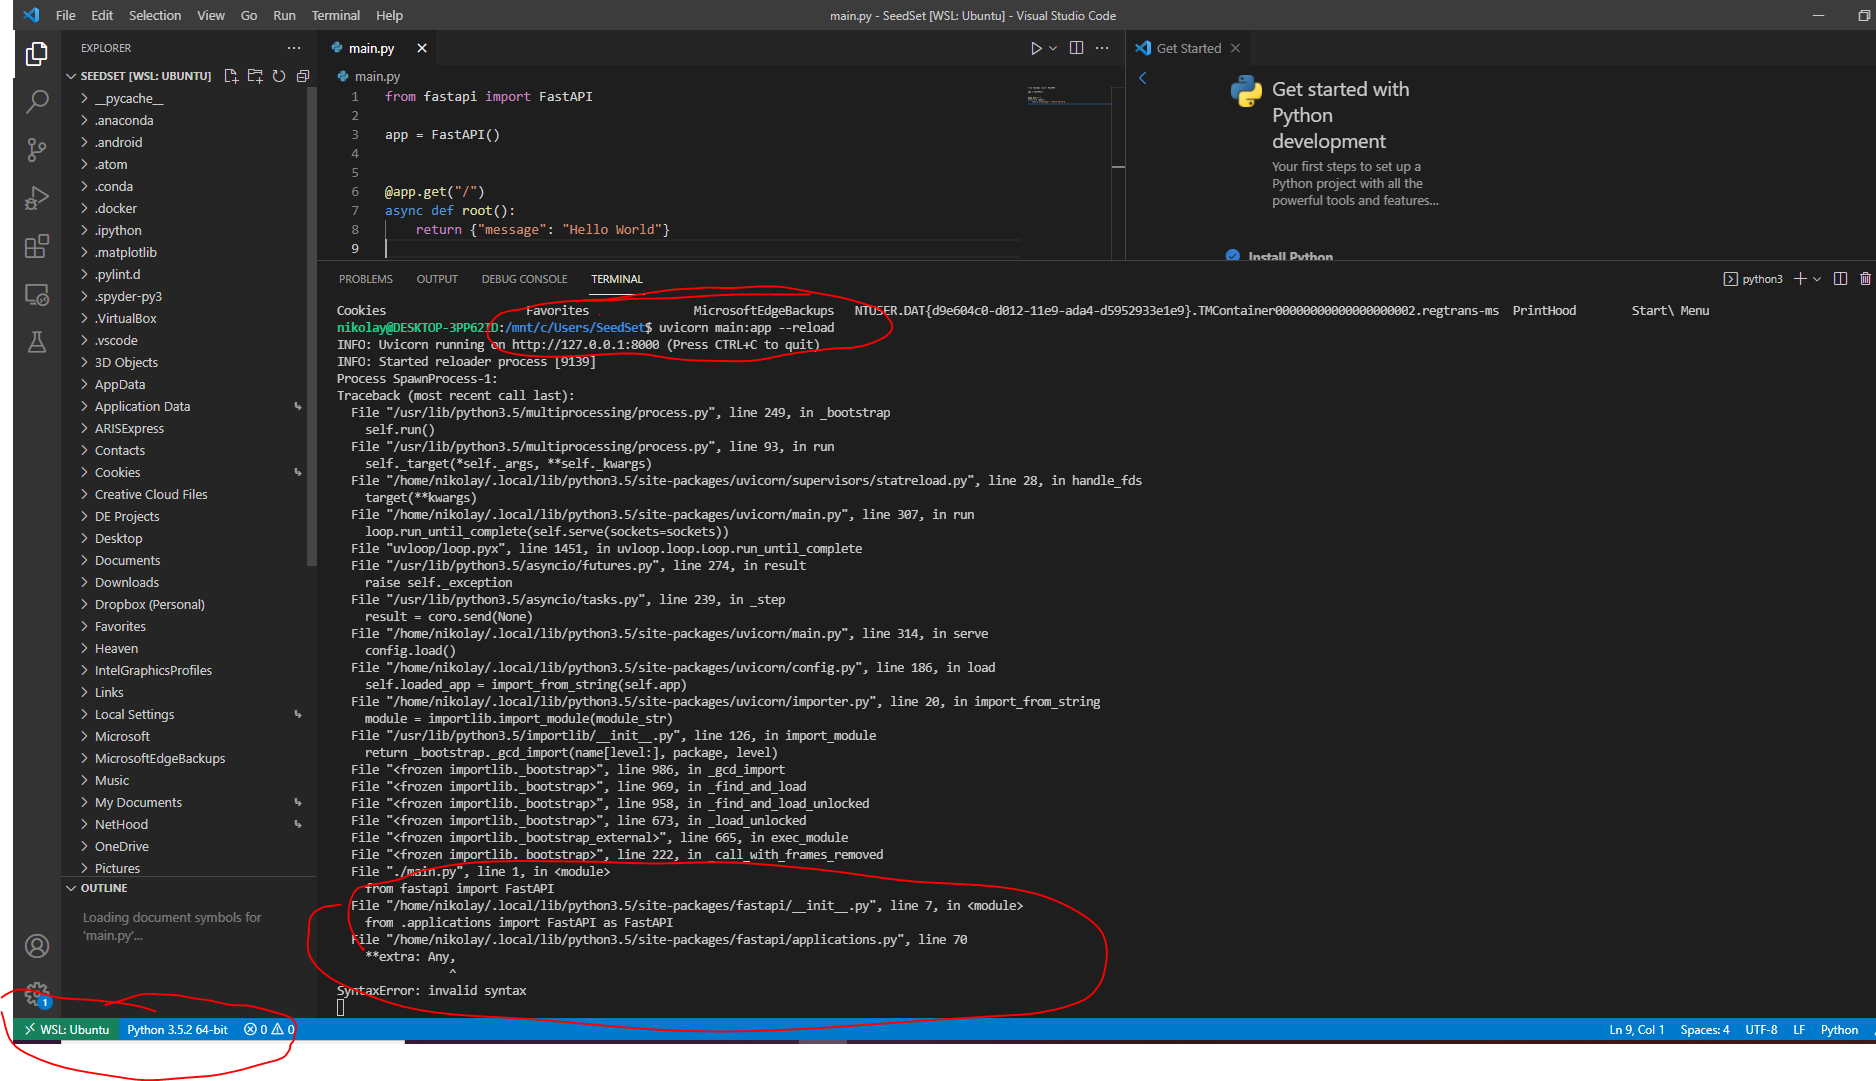Switch to the DEBUG CONSOLE tab
The image size is (1876, 1081).
coord(524,279)
